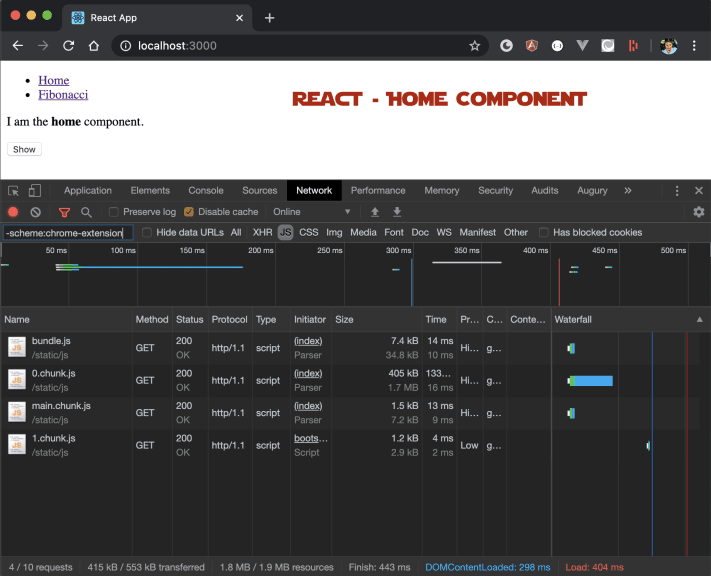The height and width of the screenshot is (576, 711).
Task: Check Hide data URLs
Action: pyautogui.click(x=146, y=233)
